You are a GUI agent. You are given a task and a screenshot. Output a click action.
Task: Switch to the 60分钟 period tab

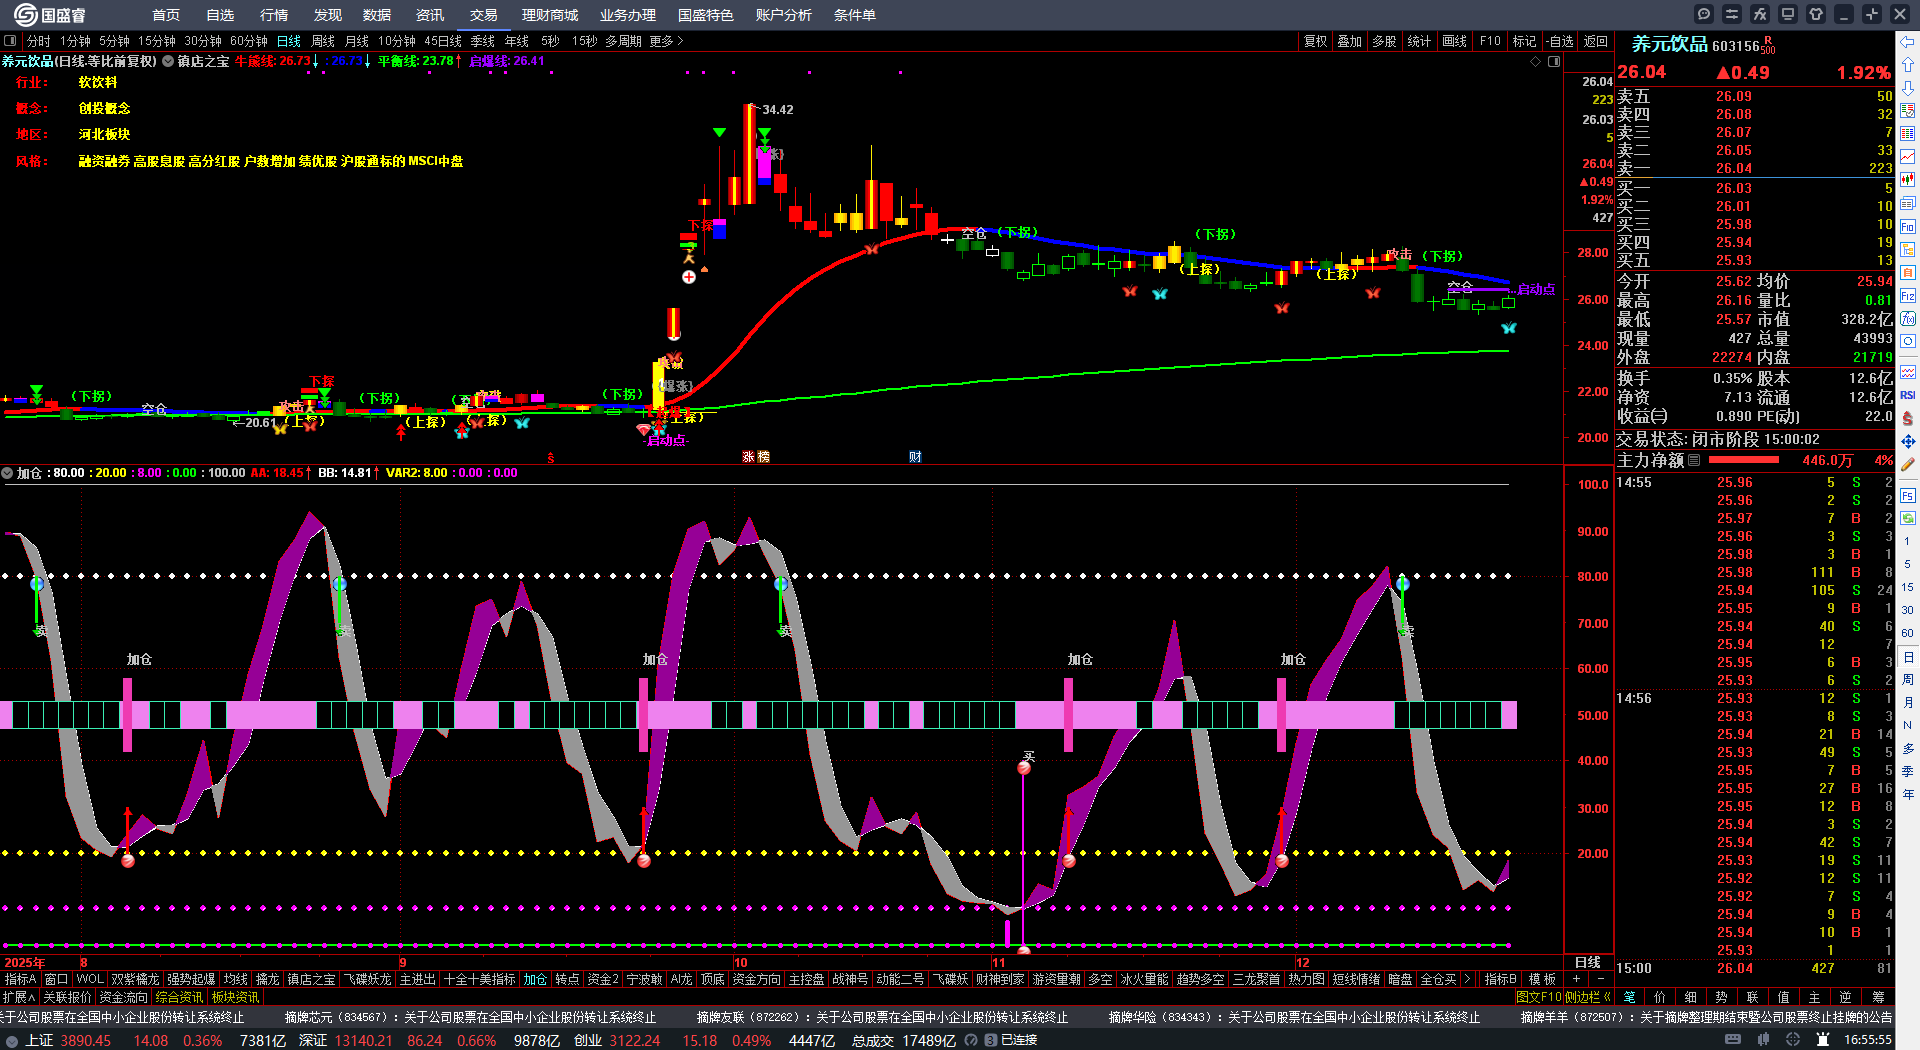(x=249, y=41)
